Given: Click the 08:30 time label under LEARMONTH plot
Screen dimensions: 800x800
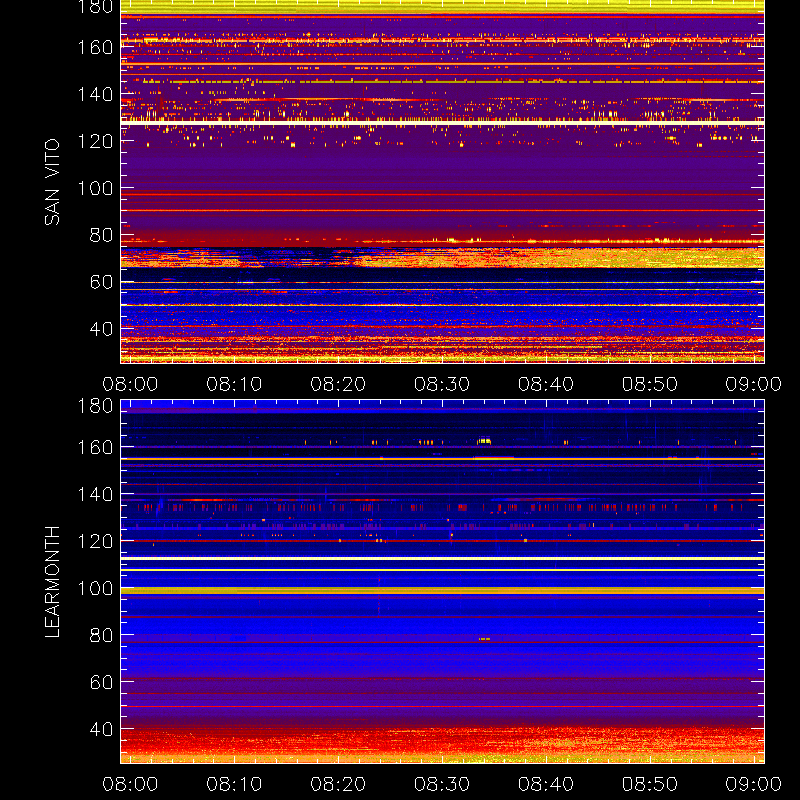Looking at the screenshot, I should point(442,784).
